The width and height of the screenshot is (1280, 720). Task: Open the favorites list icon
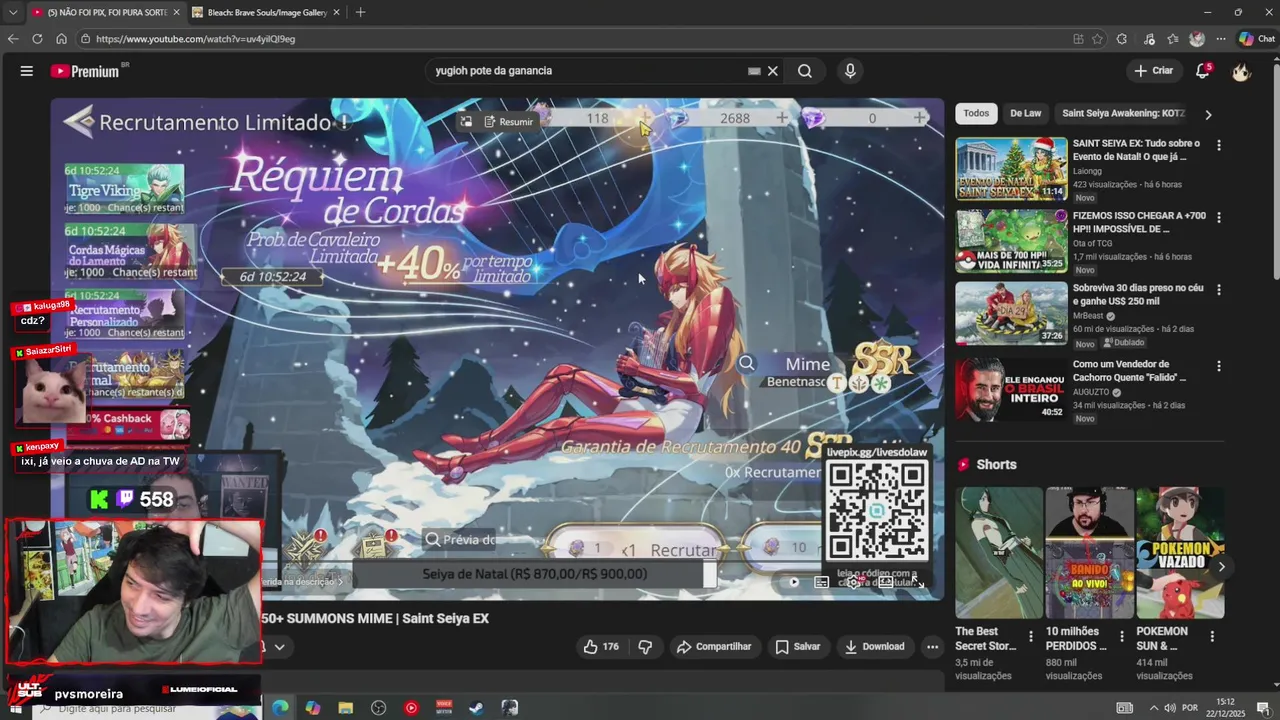1172,39
